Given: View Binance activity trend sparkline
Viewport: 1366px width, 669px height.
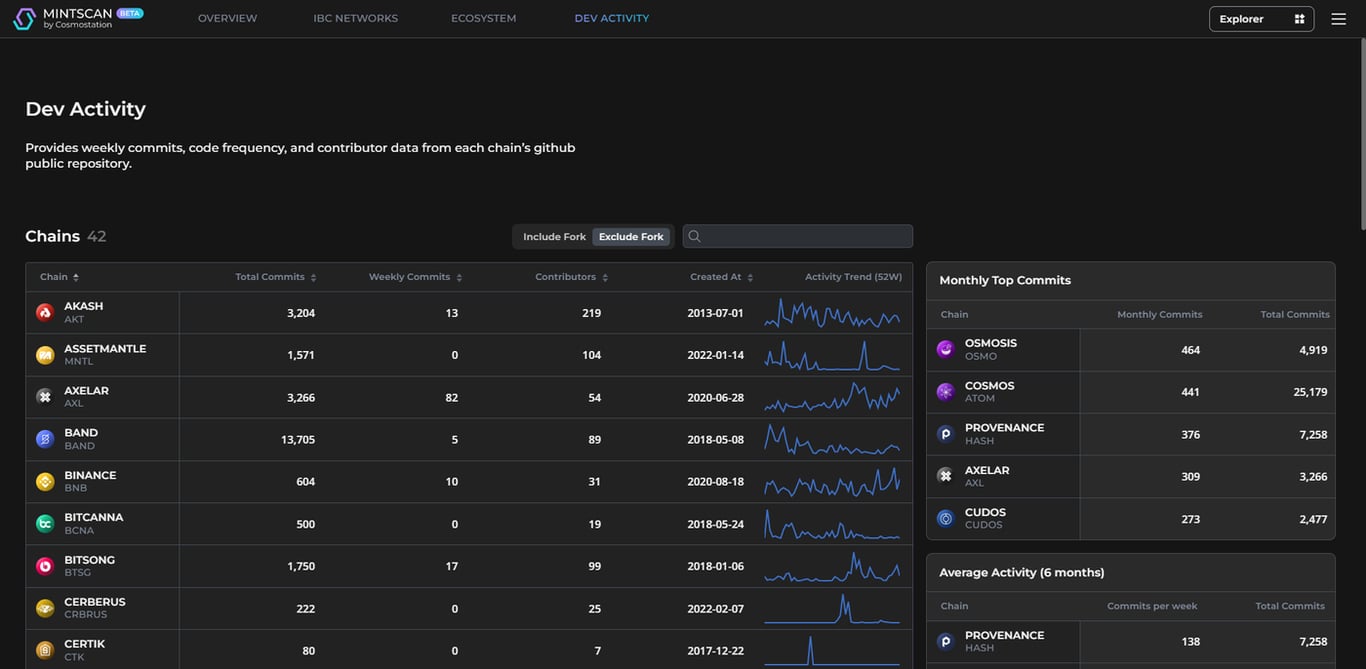Looking at the screenshot, I should point(832,482).
